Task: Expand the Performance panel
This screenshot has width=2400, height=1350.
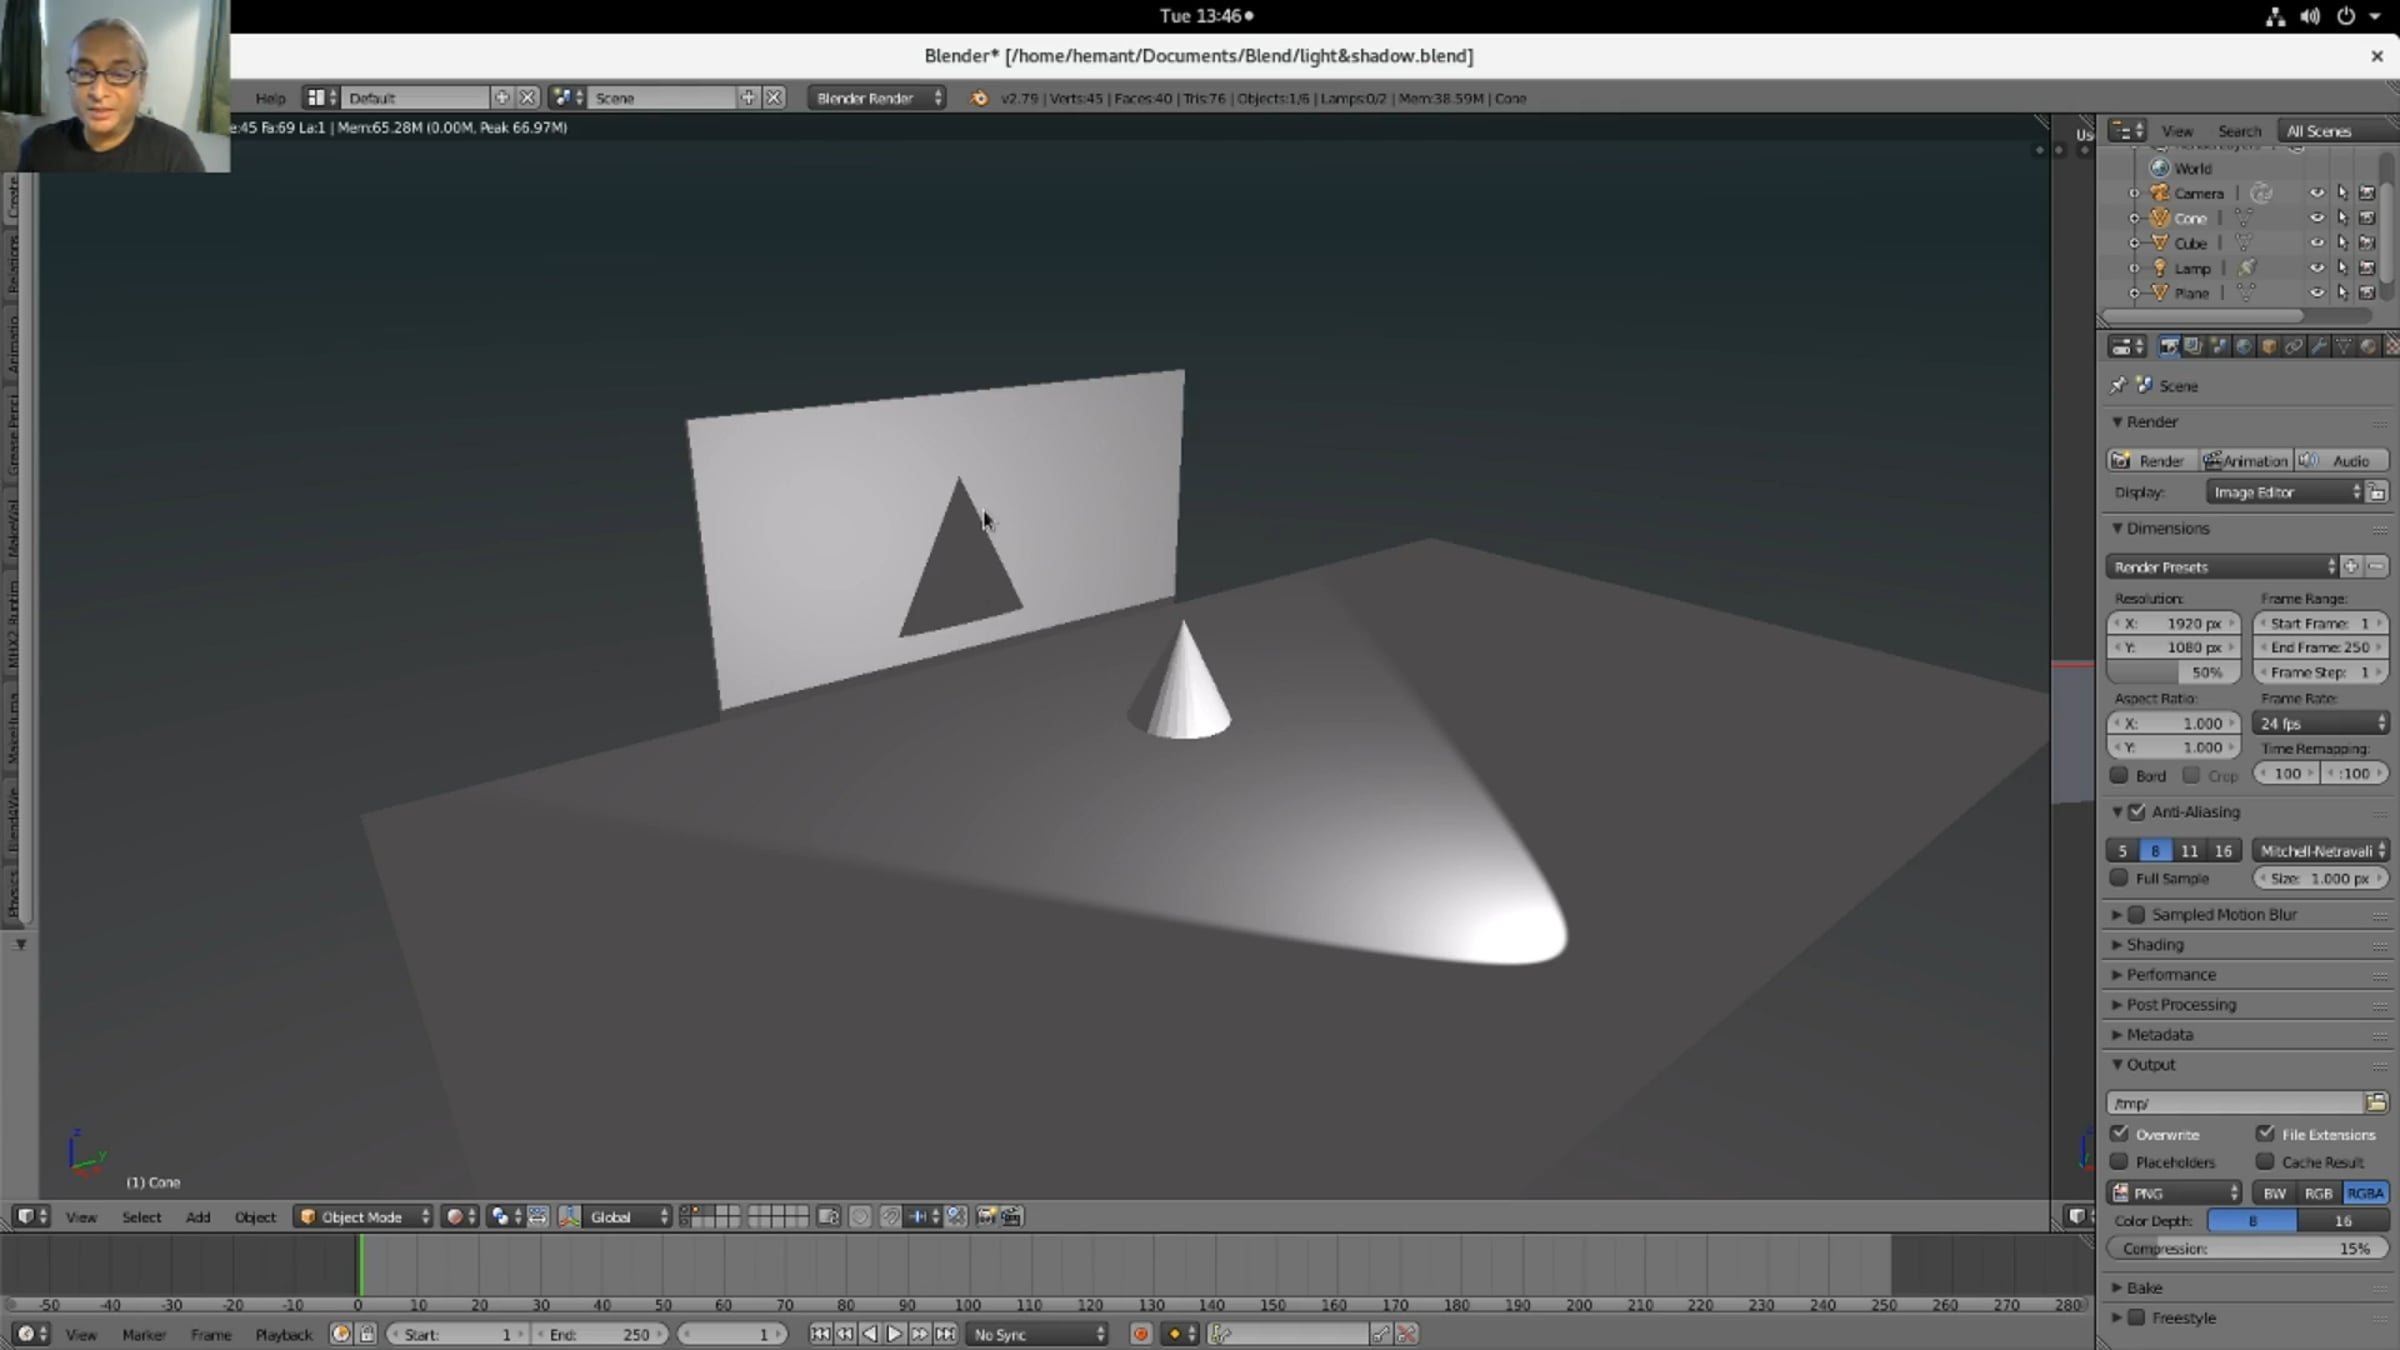Action: click(x=2170, y=974)
